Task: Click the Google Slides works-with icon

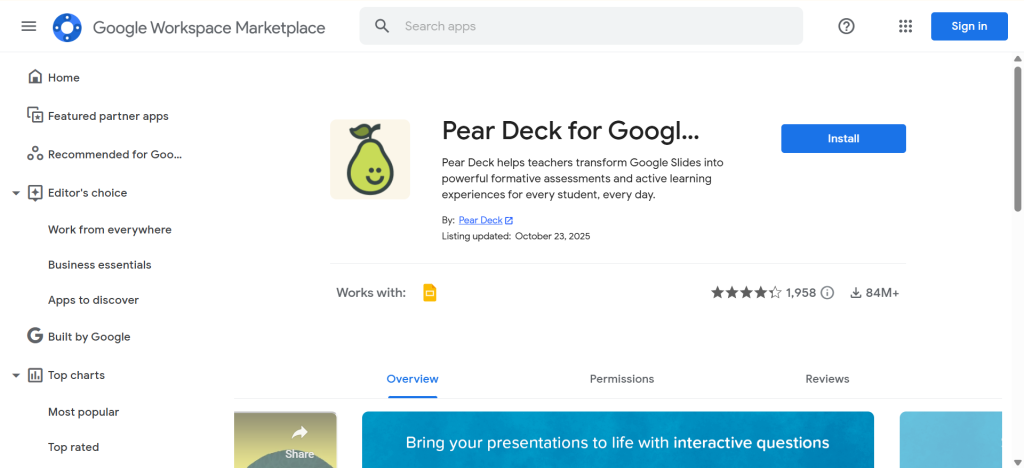Action: coord(429,293)
